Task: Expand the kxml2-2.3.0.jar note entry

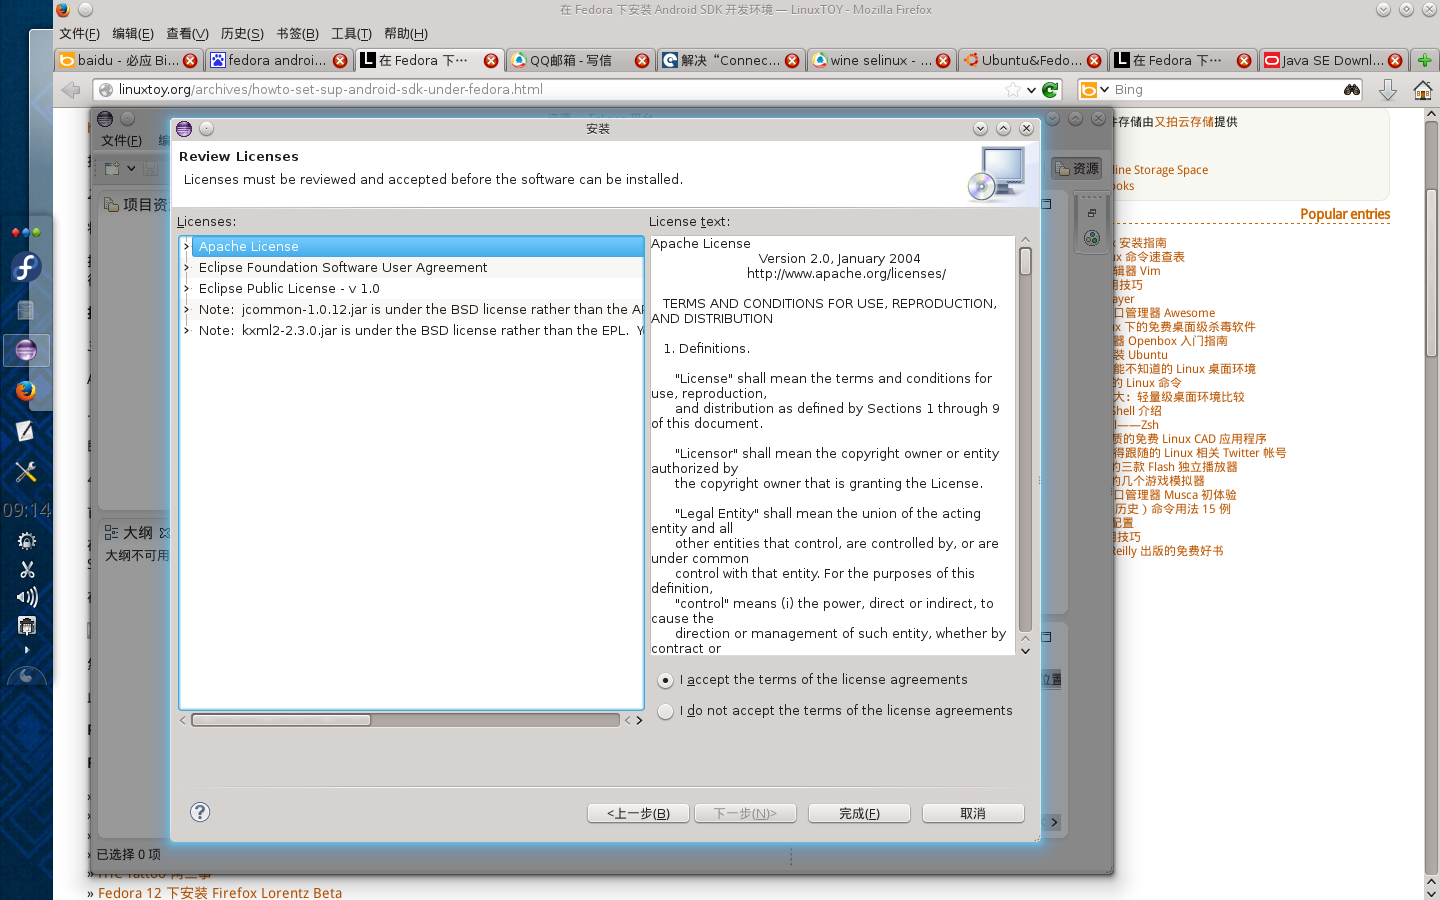Action: (186, 330)
